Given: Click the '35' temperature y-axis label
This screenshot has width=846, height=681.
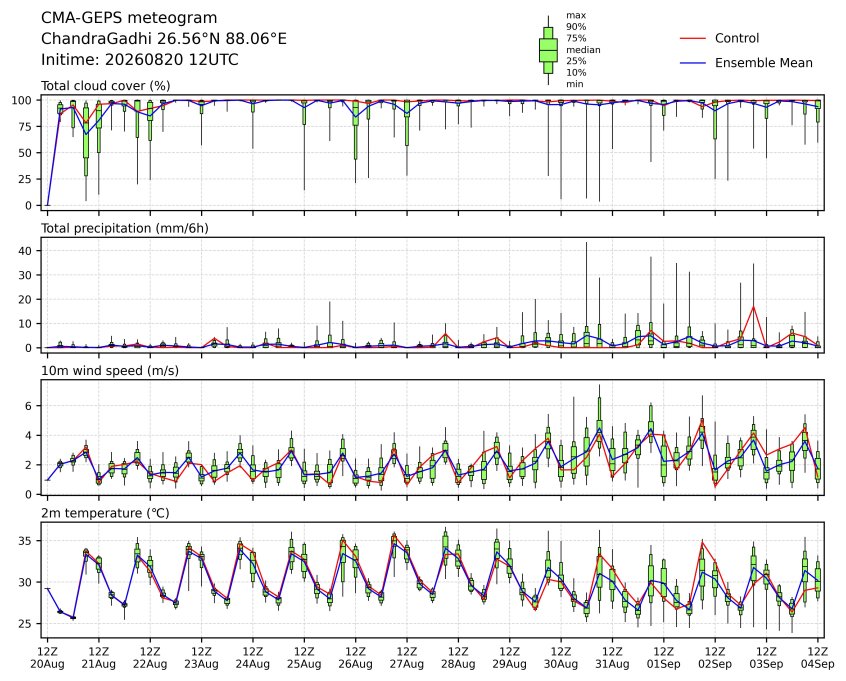Looking at the screenshot, I should [25, 541].
